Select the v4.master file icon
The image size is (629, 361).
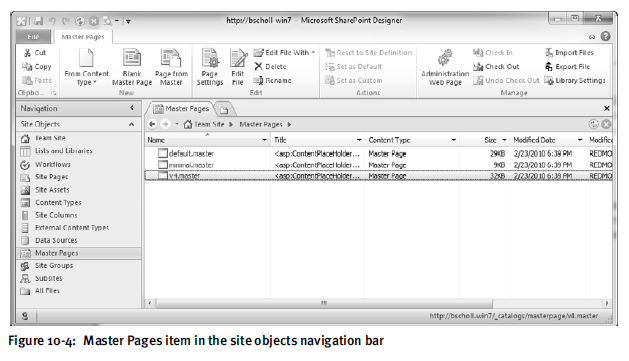(162, 175)
